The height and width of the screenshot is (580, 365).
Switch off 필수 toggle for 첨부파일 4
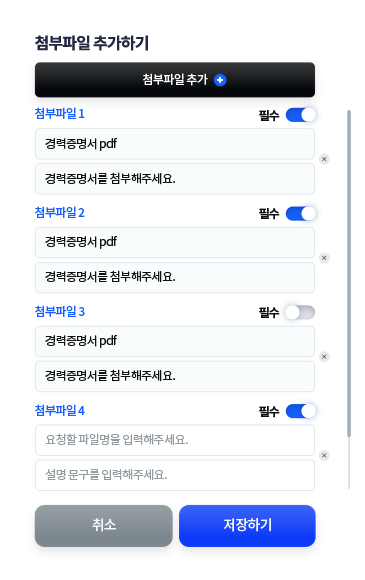[x=300, y=411]
